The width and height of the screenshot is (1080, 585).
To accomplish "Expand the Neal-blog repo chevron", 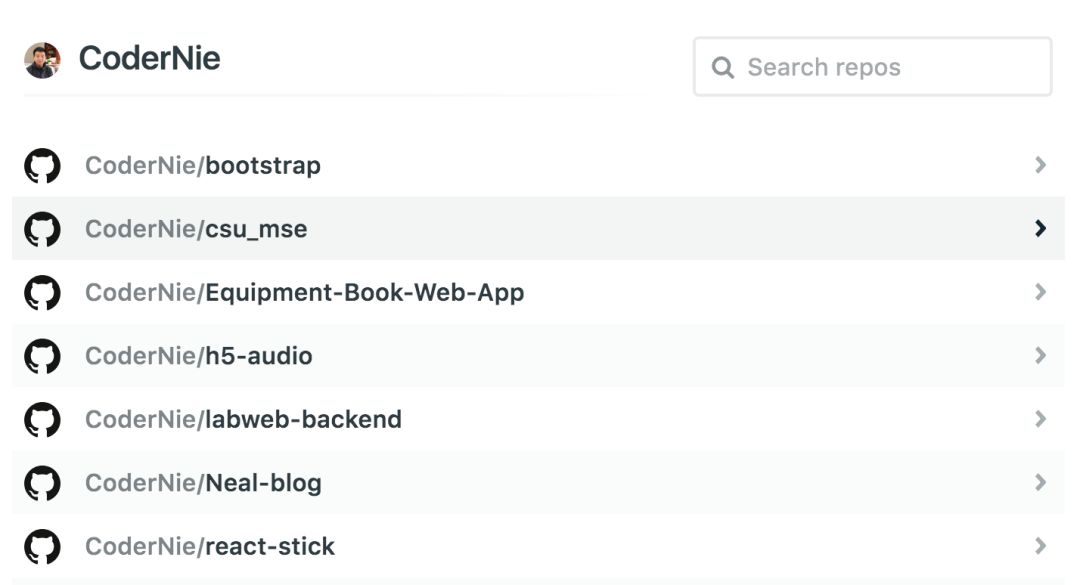I will (x=1040, y=482).
